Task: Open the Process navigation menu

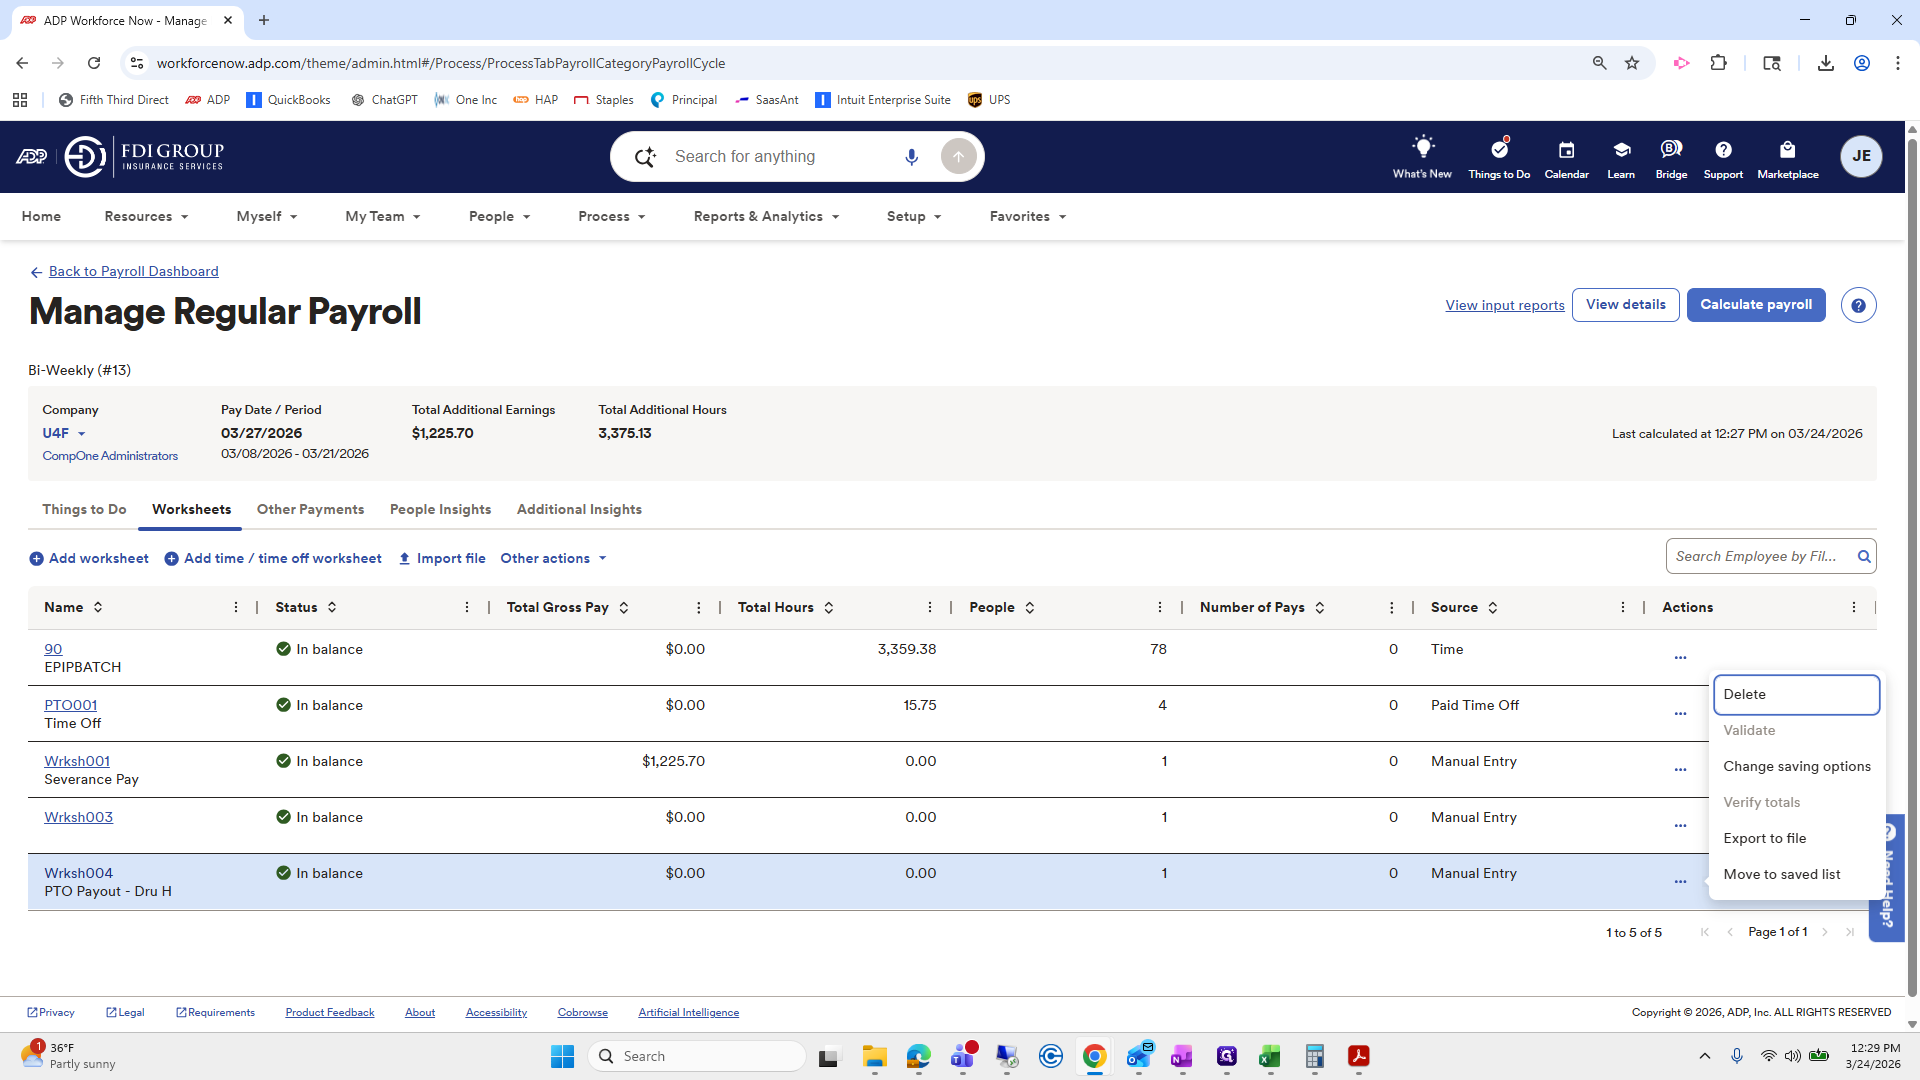Action: (611, 217)
